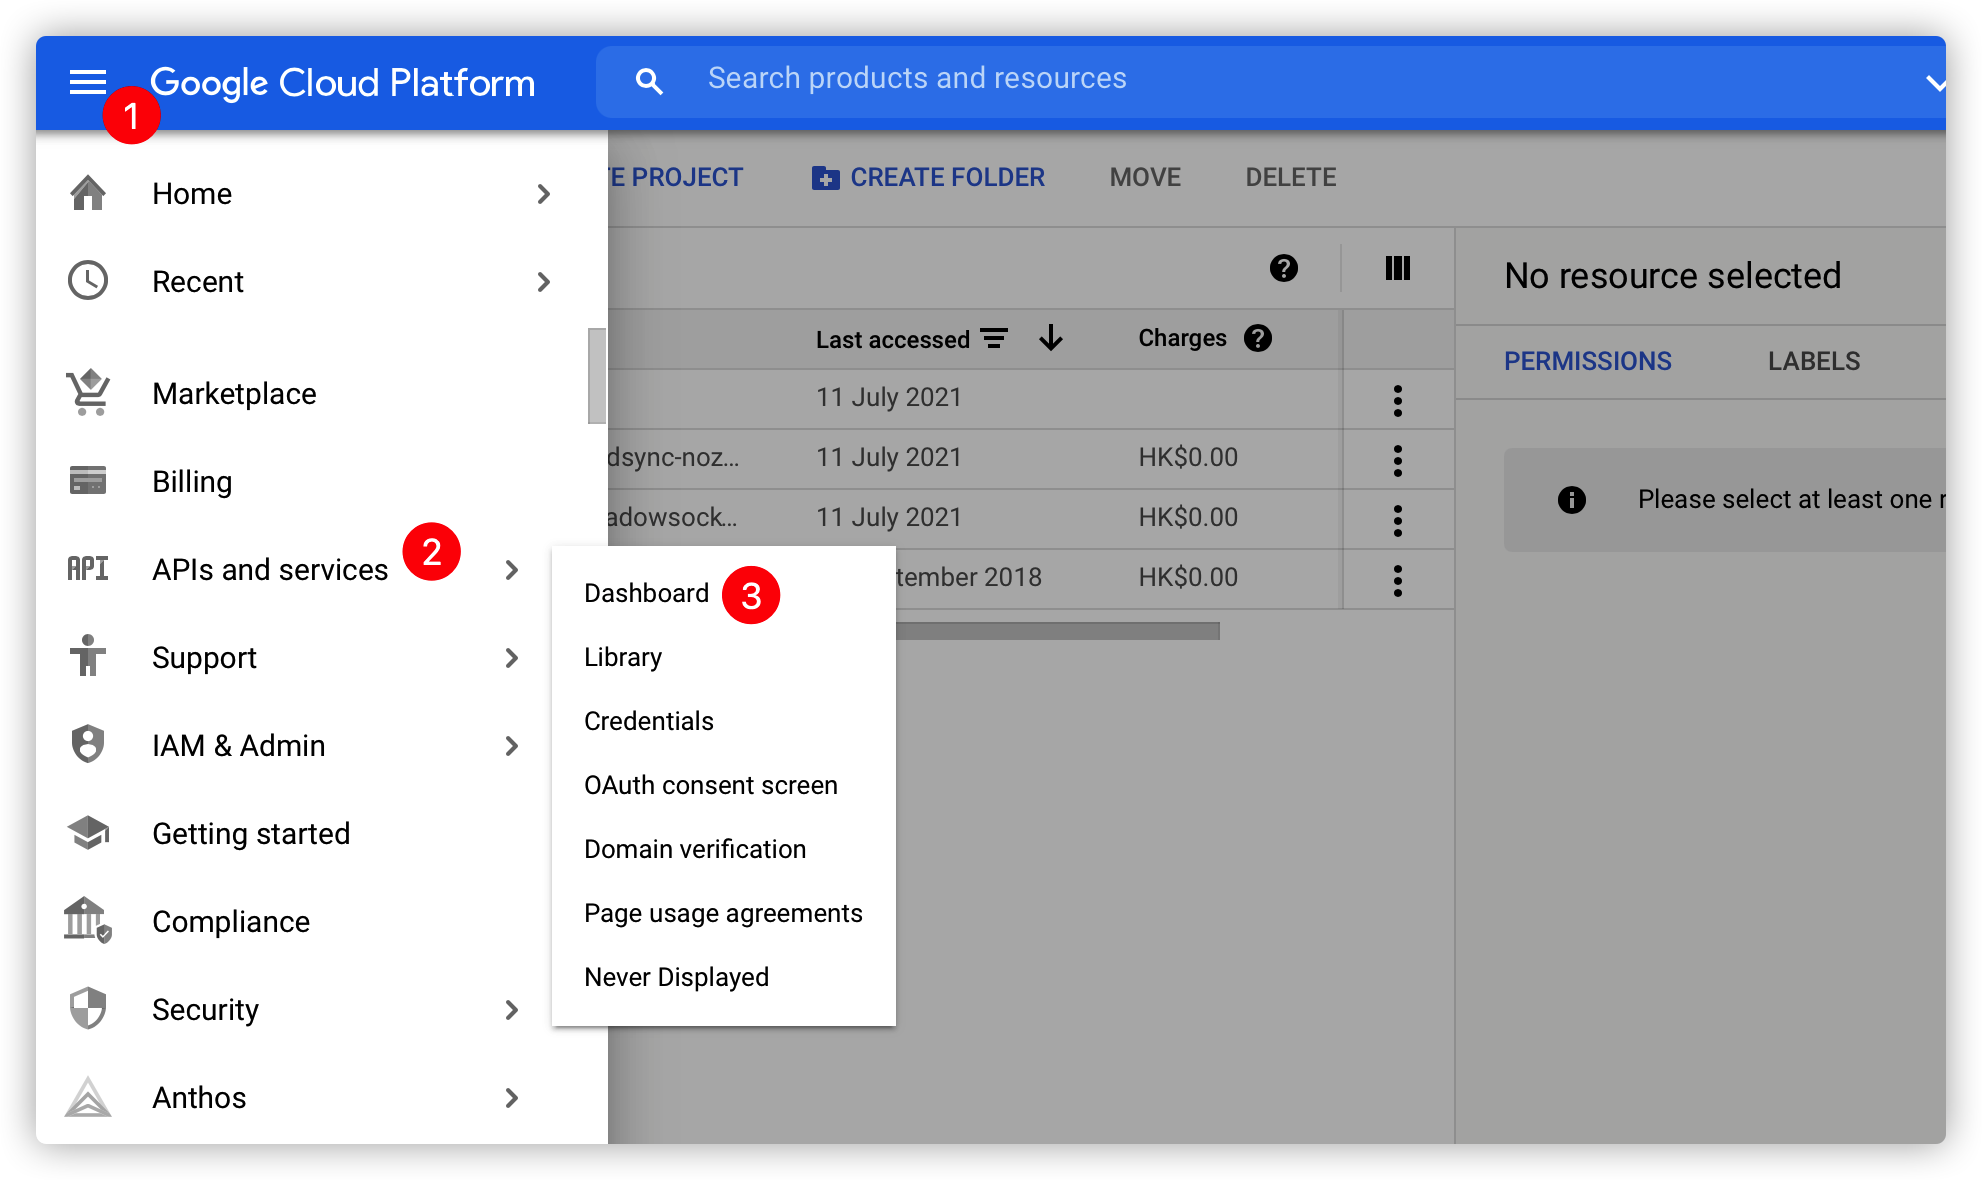Open three-dot menu for 2018 row
Viewport: 1982px width, 1180px height.
pyautogui.click(x=1398, y=581)
